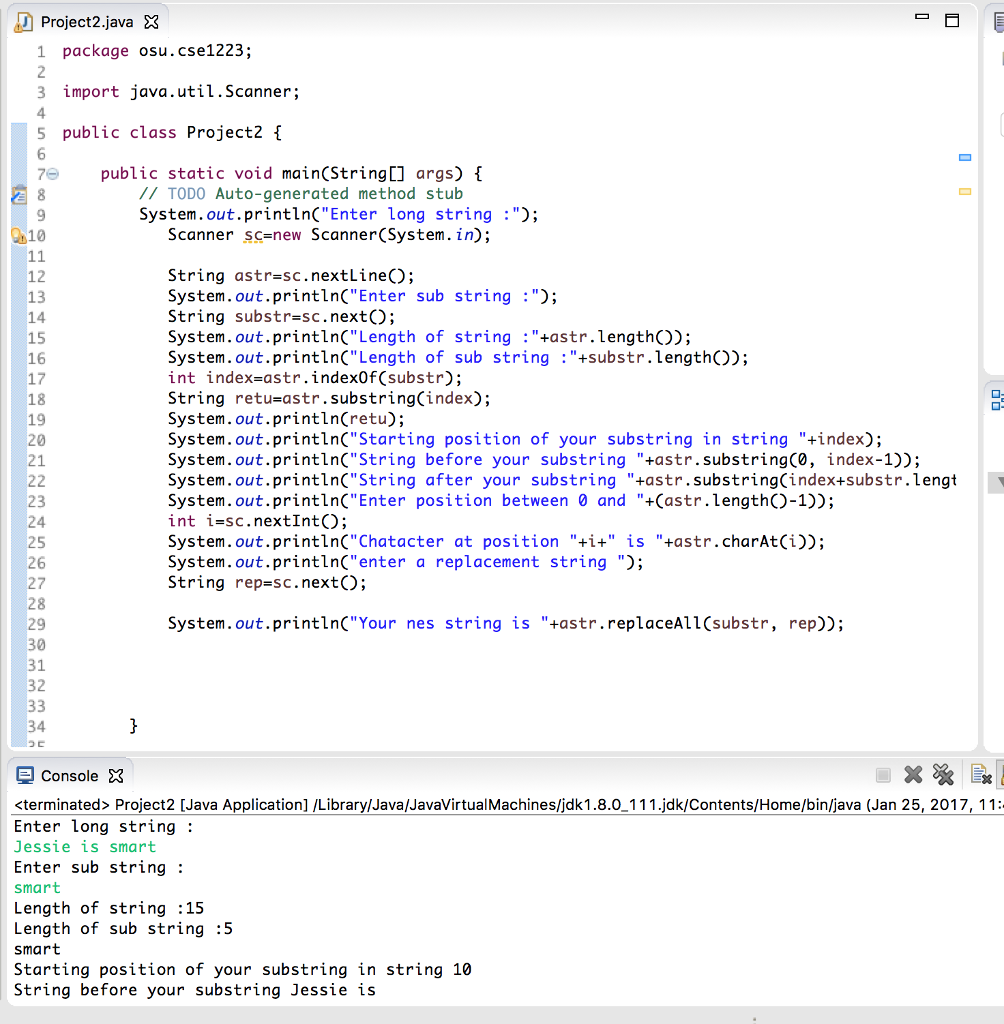Click the Terminate square icon in Console toolbar
Viewport: 1004px width, 1024px height.
click(883, 776)
